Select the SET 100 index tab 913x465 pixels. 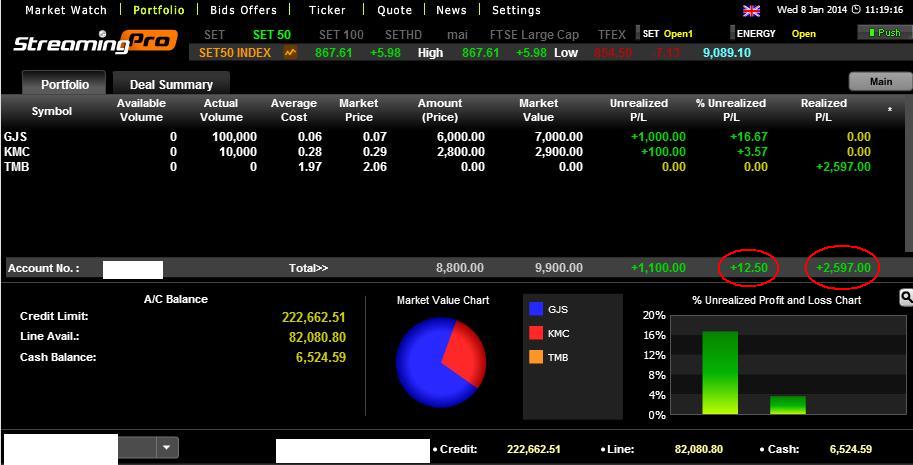tap(341, 34)
